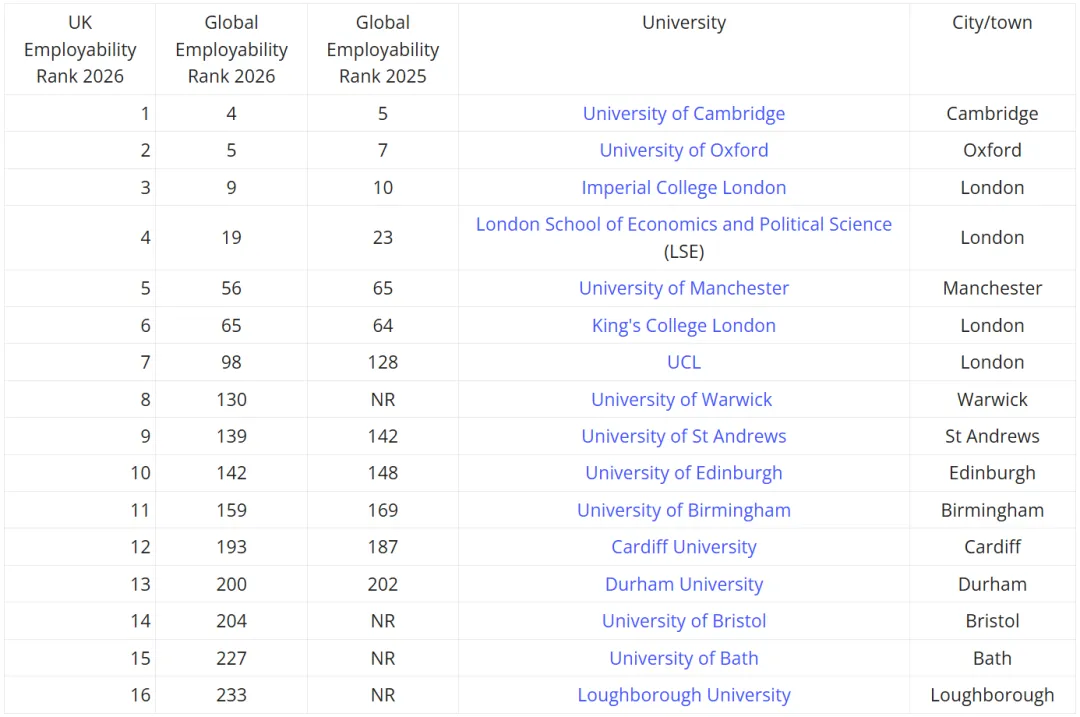
Task: Click the University of Bristol link
Action: point(683,622)
